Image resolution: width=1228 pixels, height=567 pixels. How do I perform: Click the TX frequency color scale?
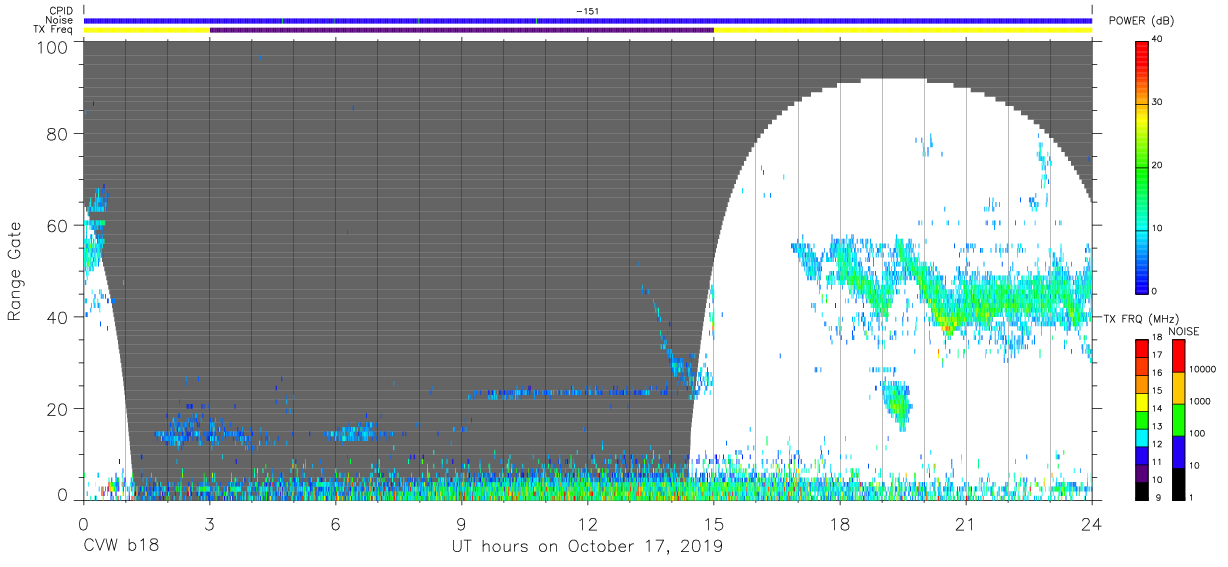coord(1142,418)
